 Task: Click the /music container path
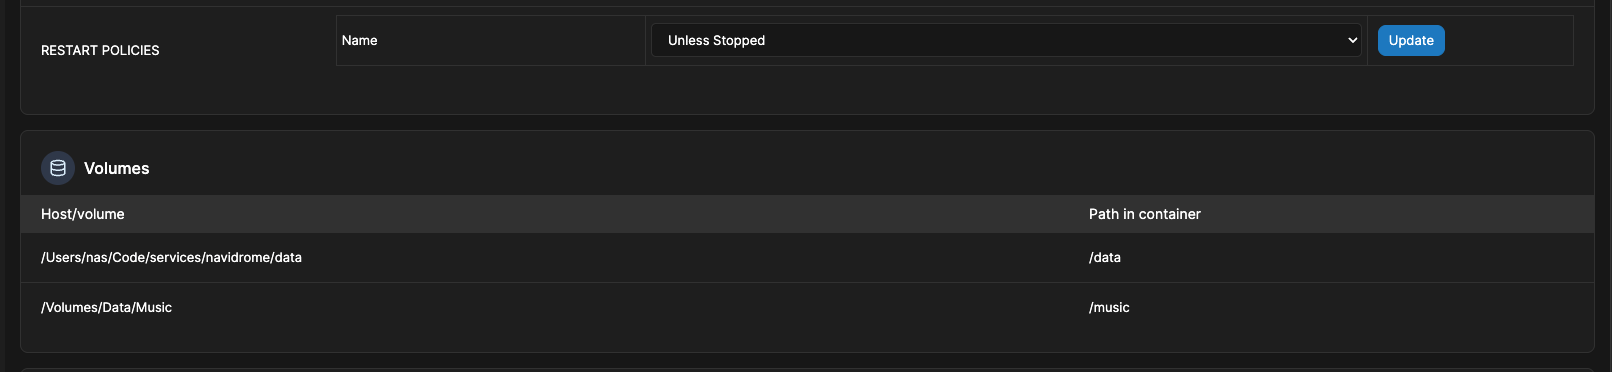pos(1109,307)
